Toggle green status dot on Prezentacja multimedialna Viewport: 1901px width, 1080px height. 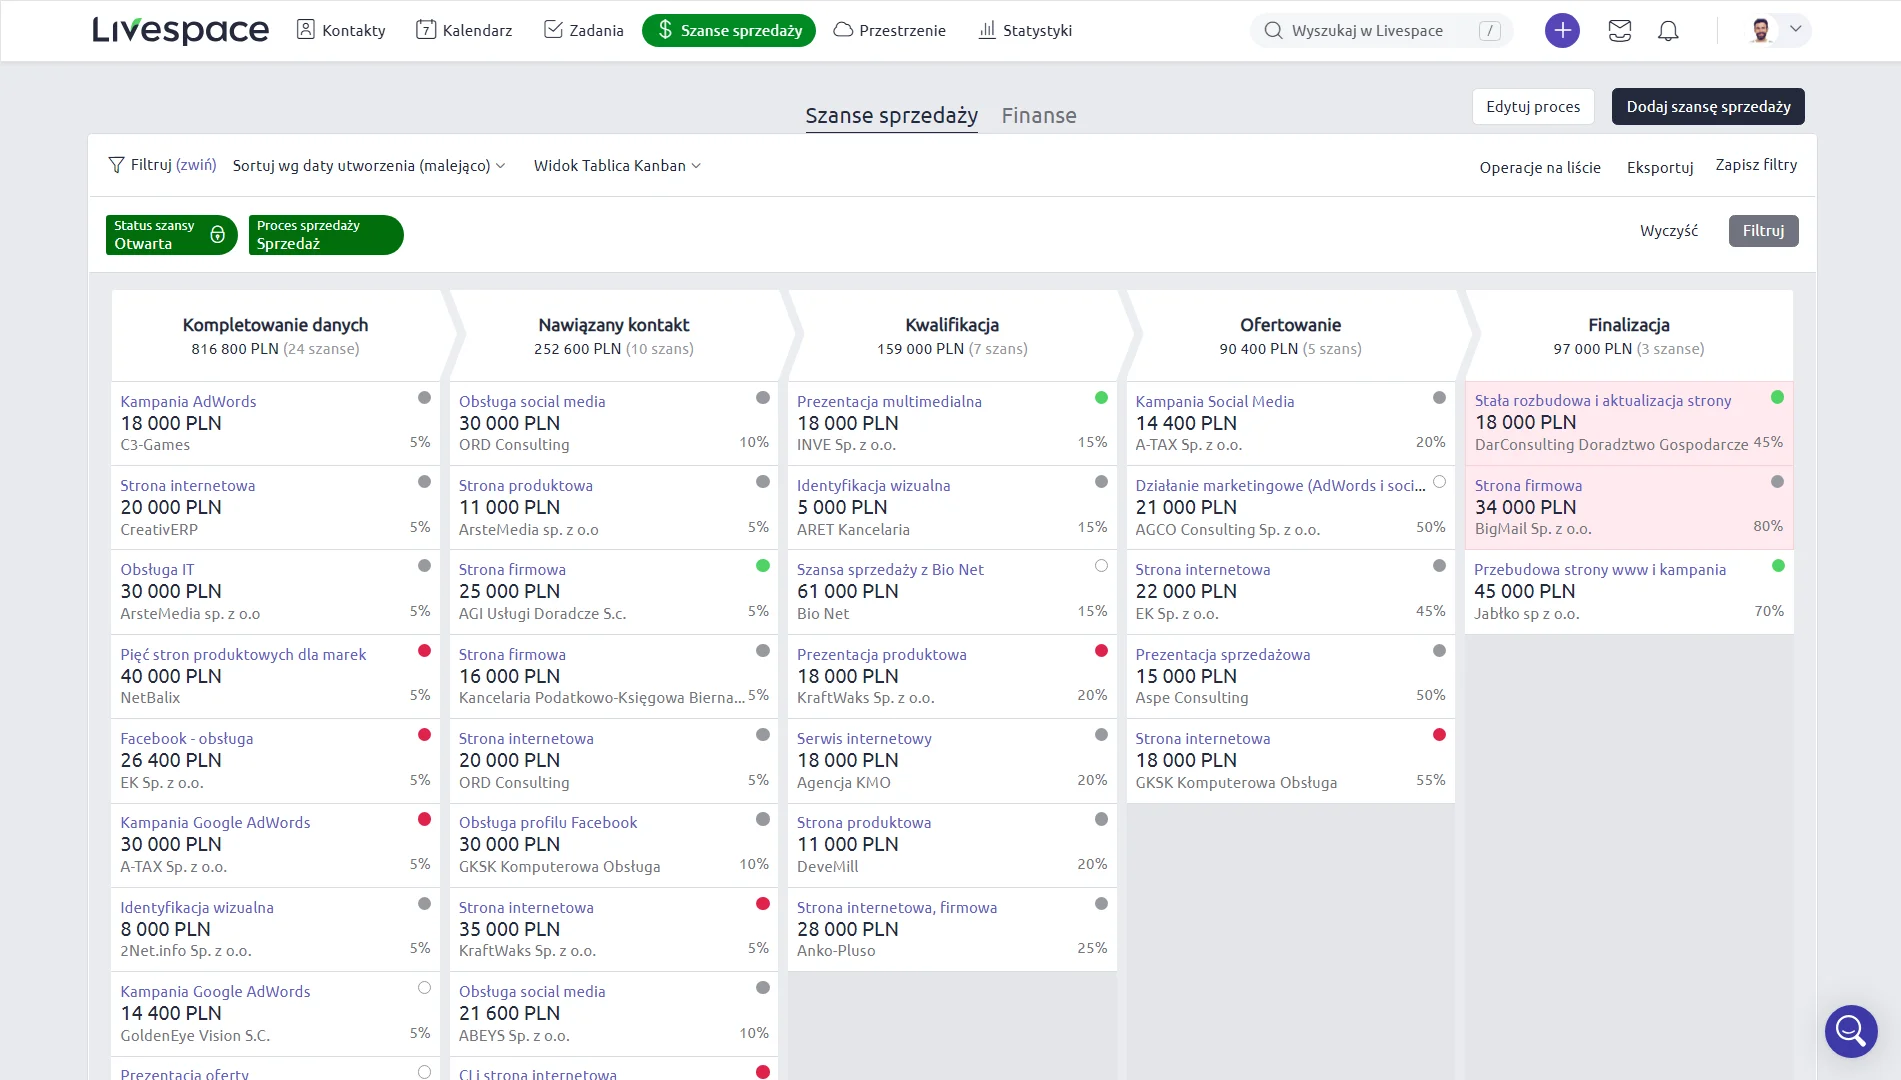1101,398
